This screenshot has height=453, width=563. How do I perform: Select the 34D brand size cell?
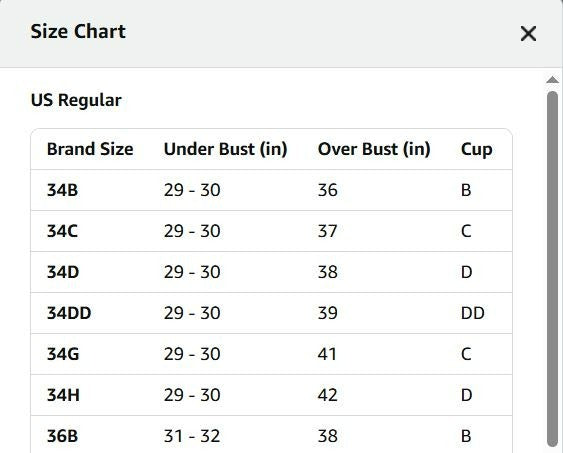click(63, 272)
